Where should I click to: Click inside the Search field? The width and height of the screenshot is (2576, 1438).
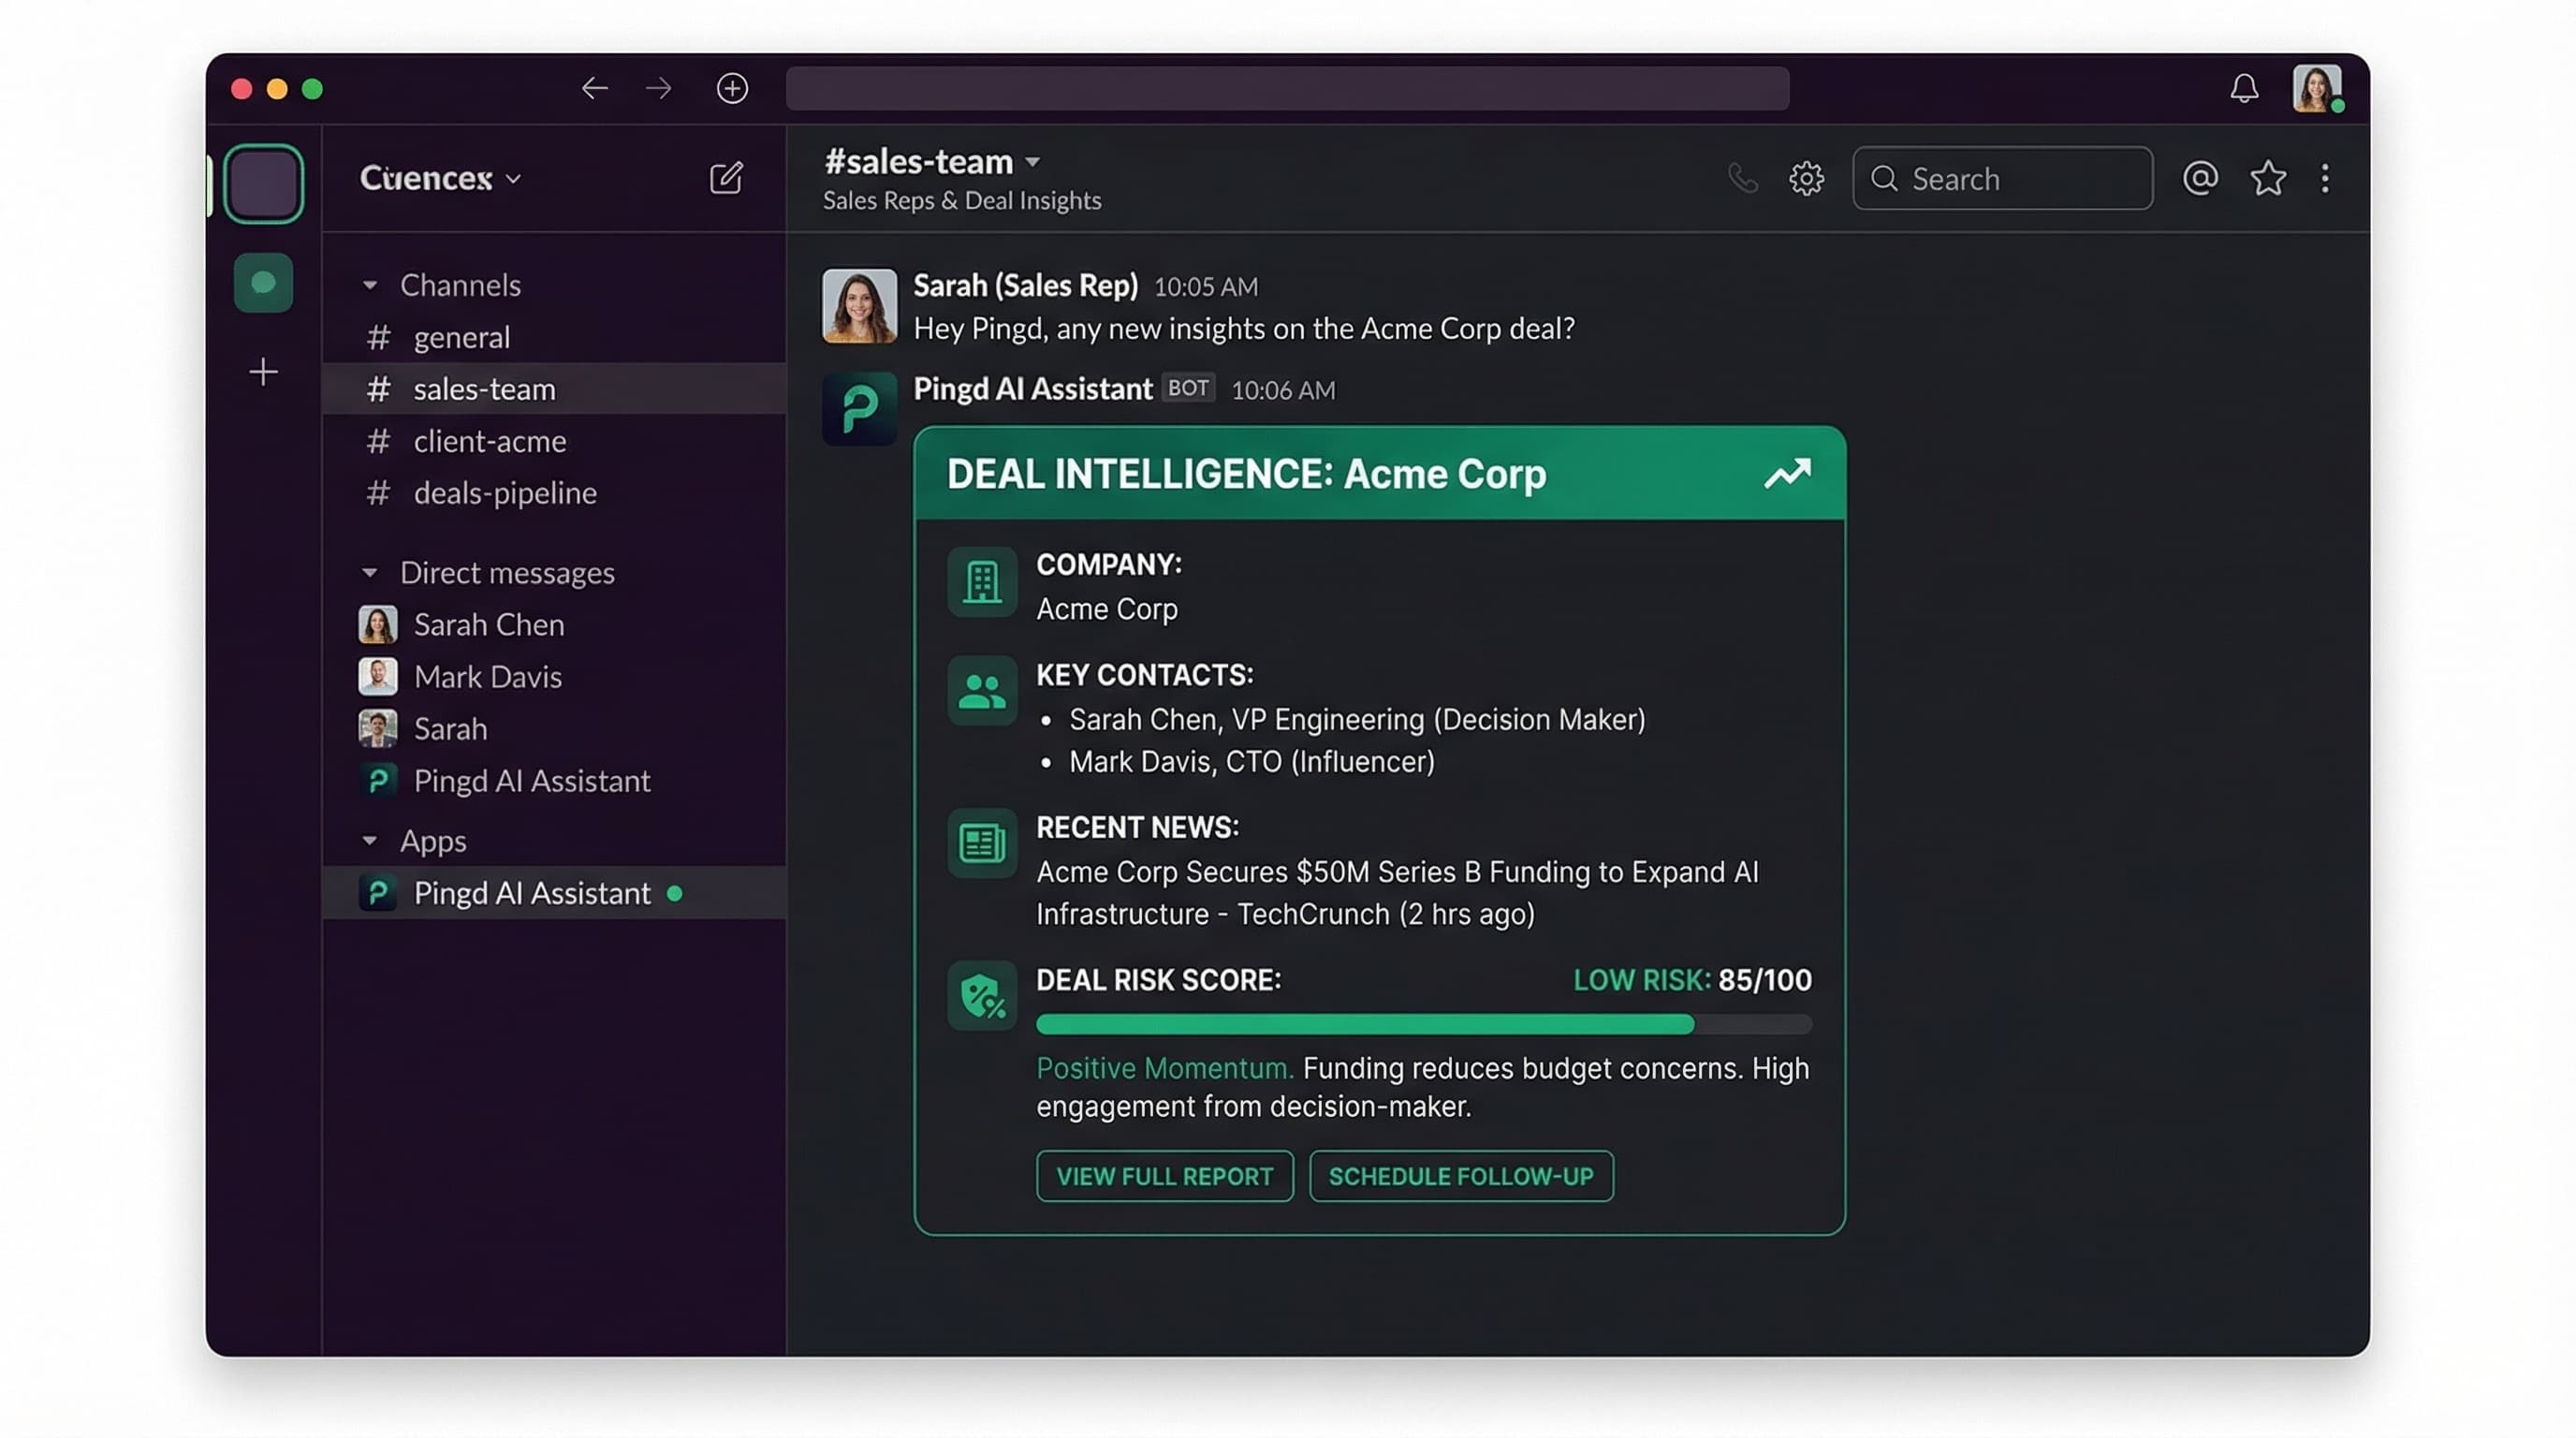click(2003, 178)
